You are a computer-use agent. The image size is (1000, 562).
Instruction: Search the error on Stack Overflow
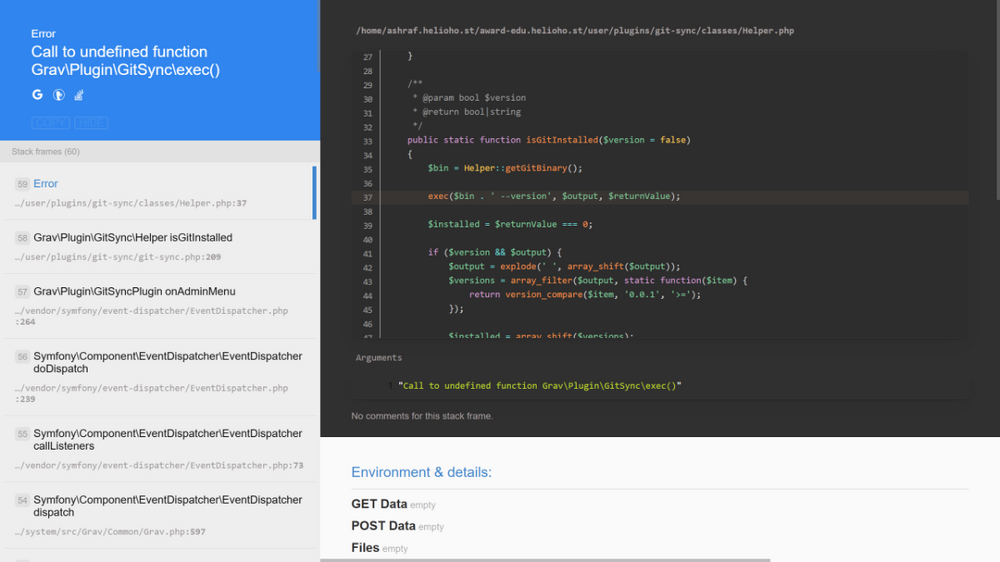(x=79, y=95)
